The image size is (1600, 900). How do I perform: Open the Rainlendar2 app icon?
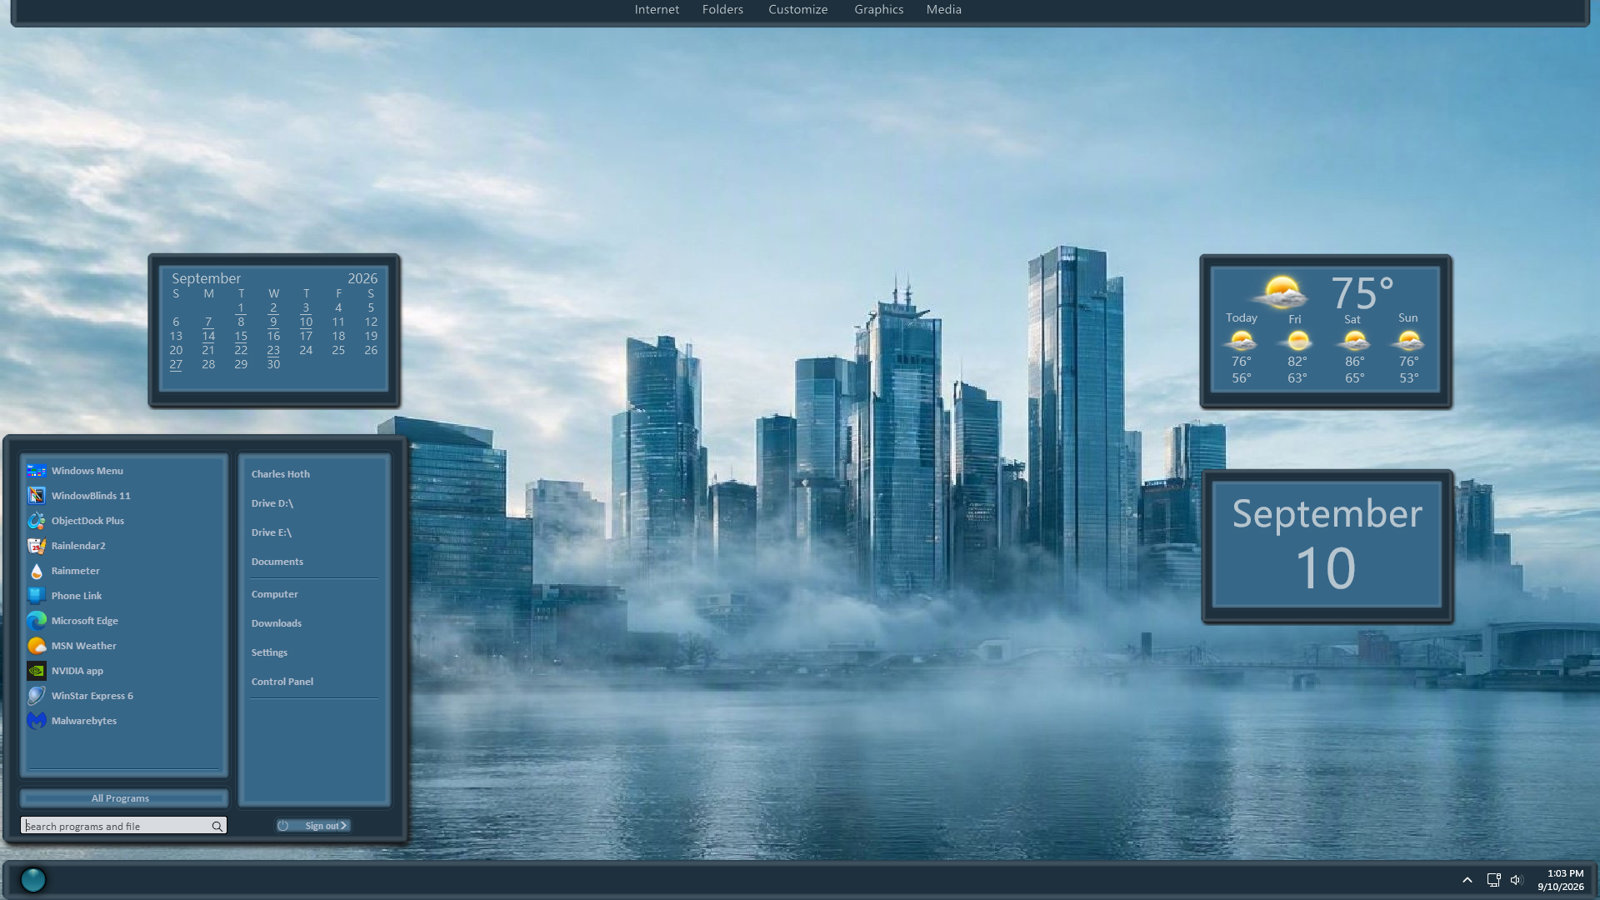pos(36,546)
